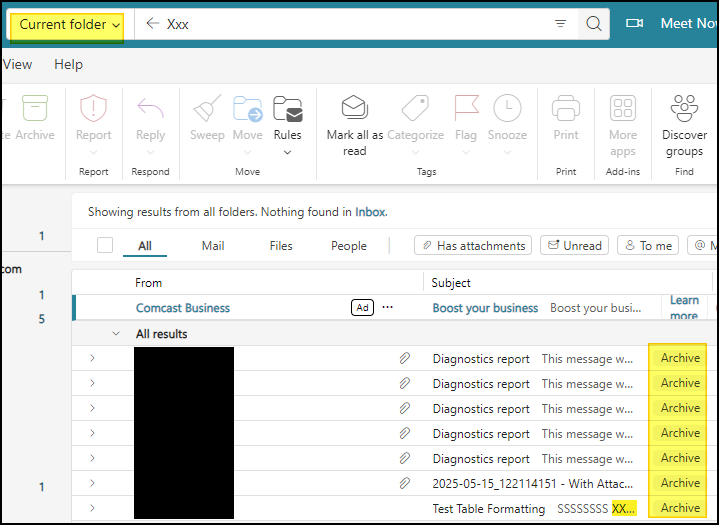Viewport: 719px width, 525px height.
Task: Click the Archive ribbon icon
Action: (35, 108)
